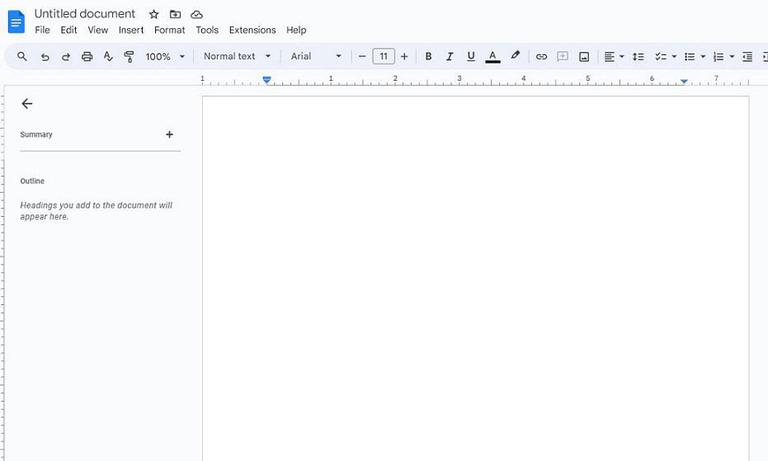Open the zoom level 100% dropdown
Viewport: 768px width, 461px height.
165,56
